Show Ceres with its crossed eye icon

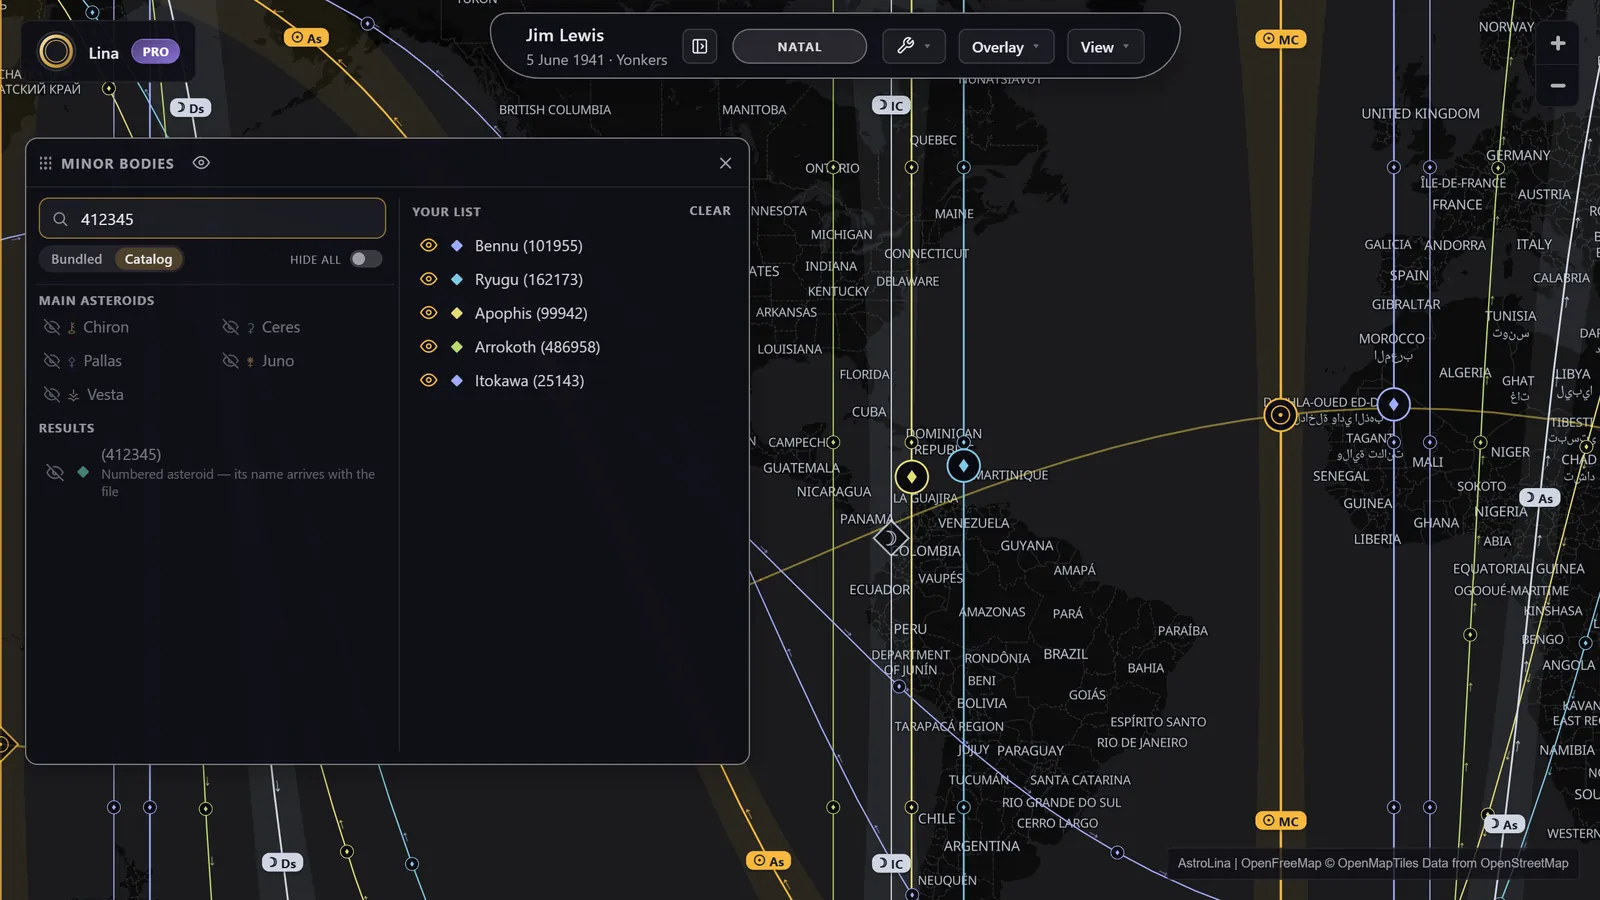click(x=230, y=327)
